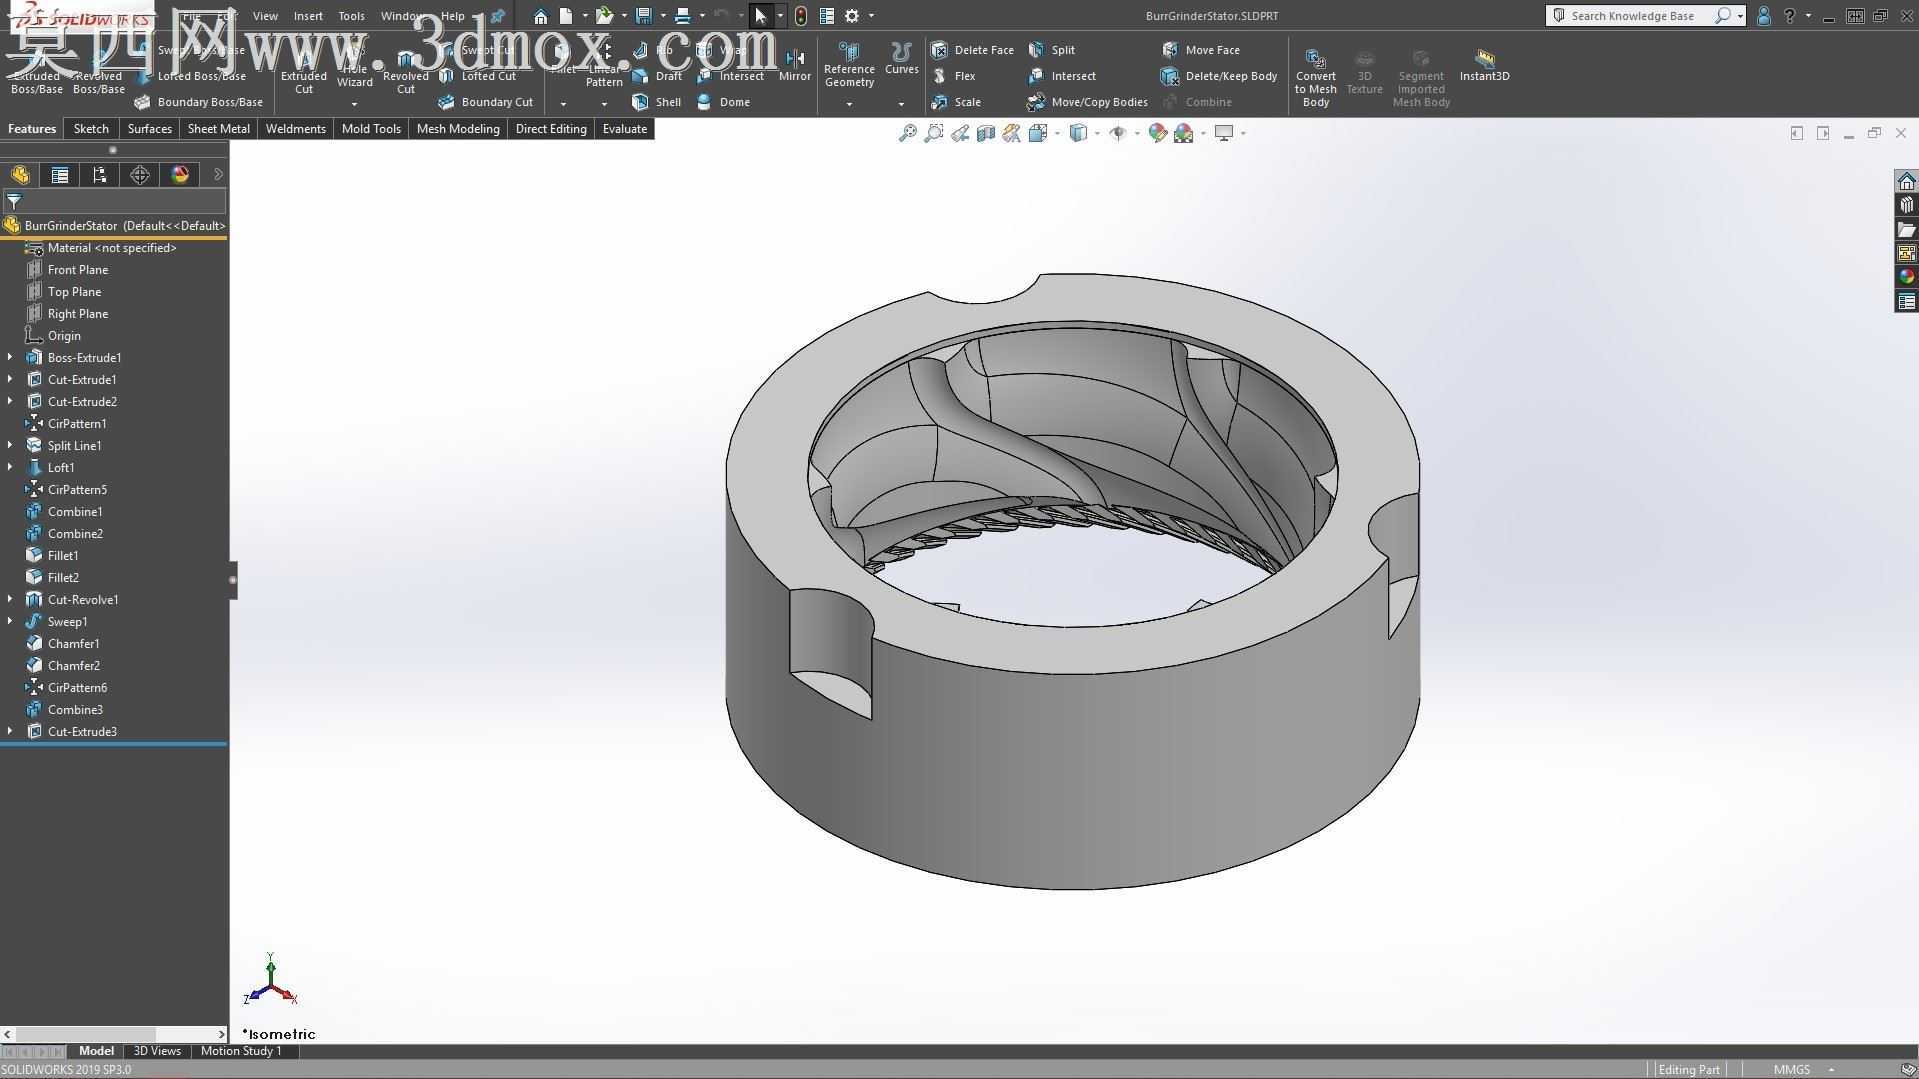Collapse the FeatureManager panel using side handle
Screen dimensions: 1919x1079
[x=233, y=580]
